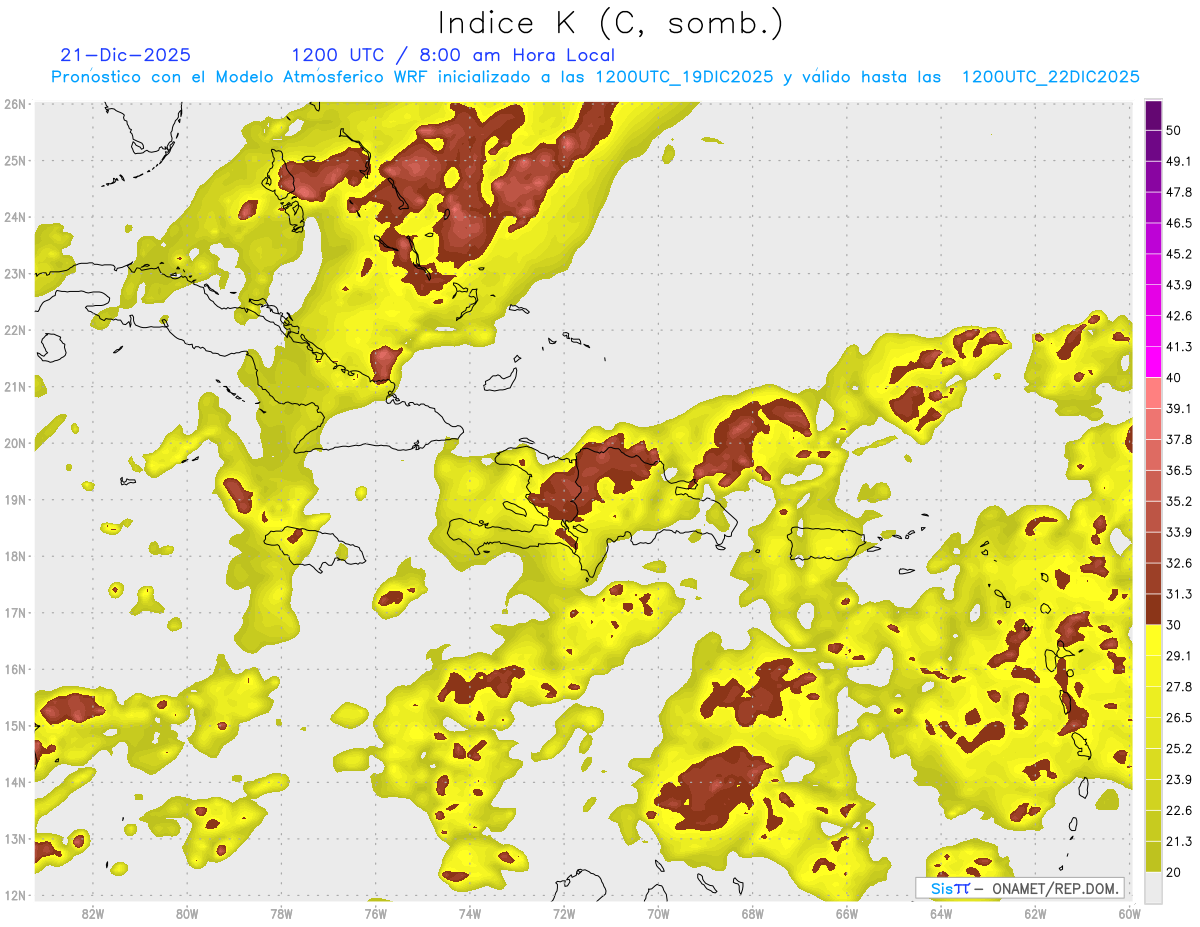Click the colorbar value 39.1
This screenshot has height=927, width=1200.
1179,409
